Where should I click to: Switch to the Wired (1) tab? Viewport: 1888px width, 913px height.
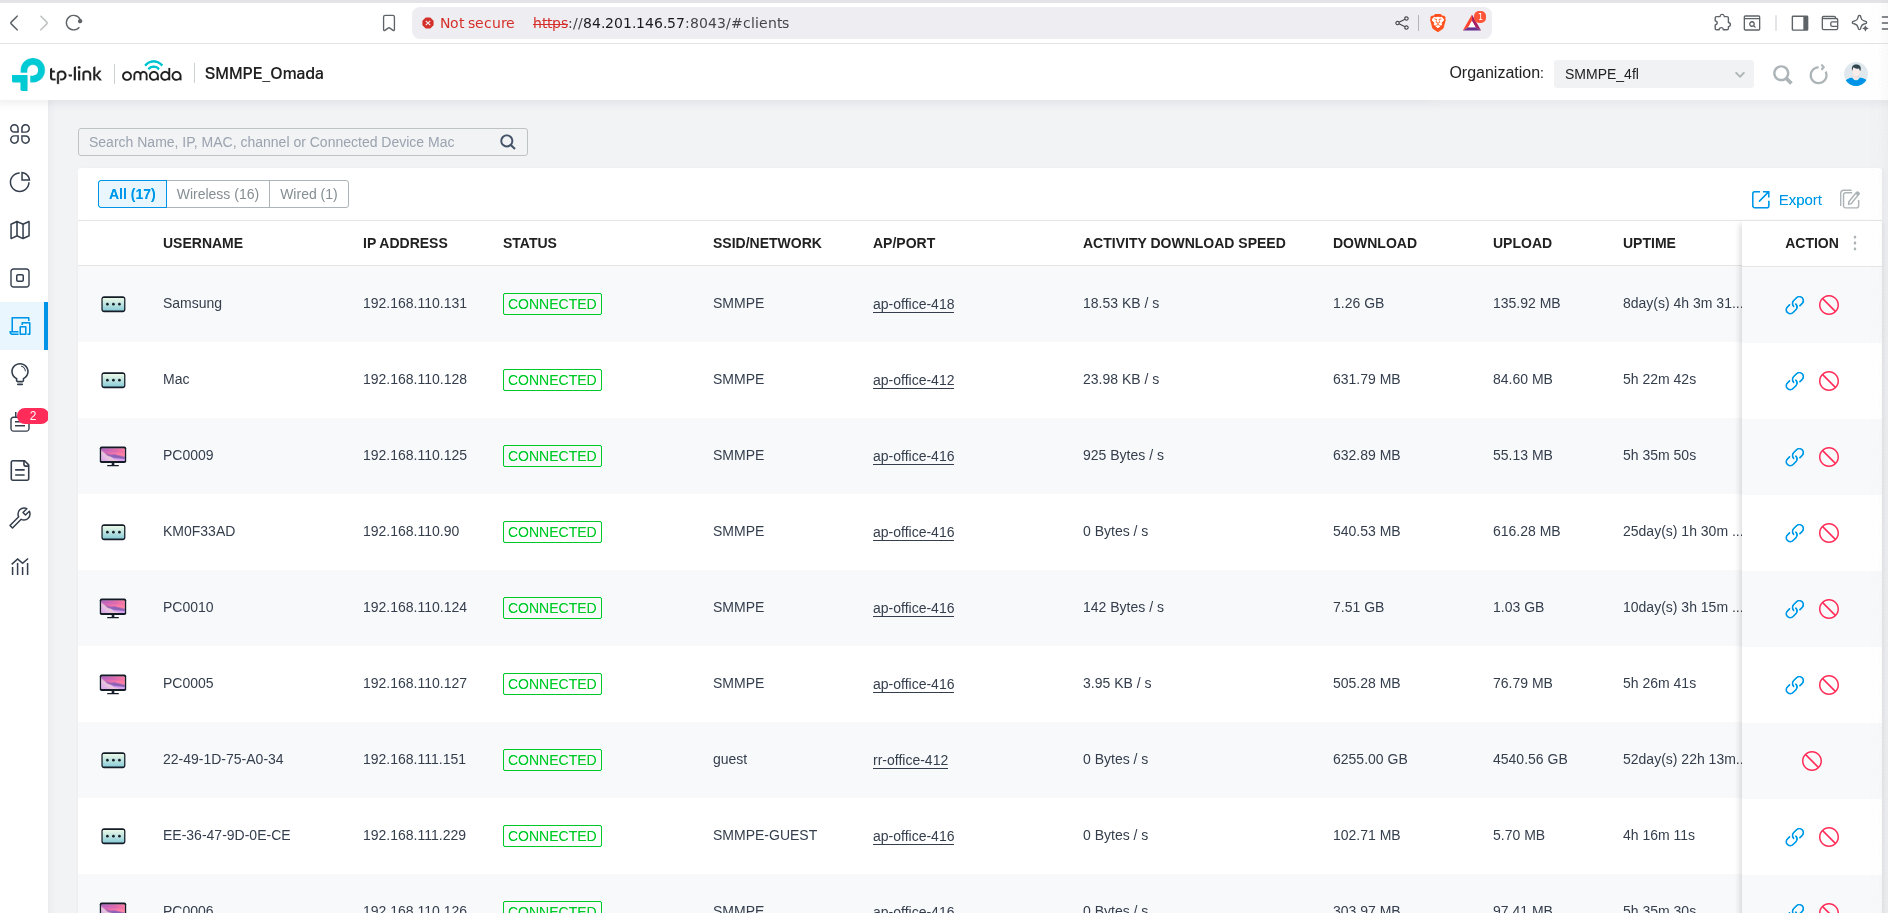[309, 194]
